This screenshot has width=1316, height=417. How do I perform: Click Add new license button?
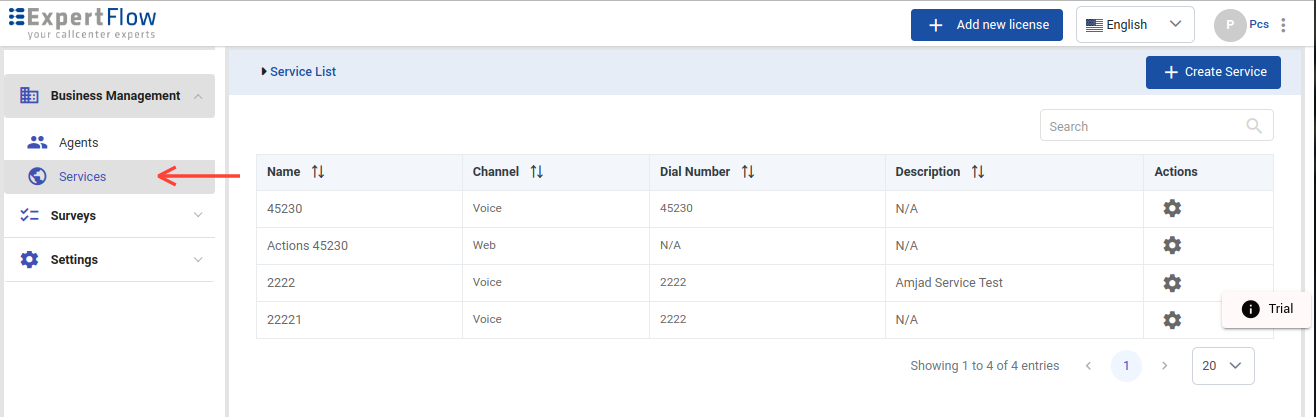pyautogui.click(x=985, y=25)
